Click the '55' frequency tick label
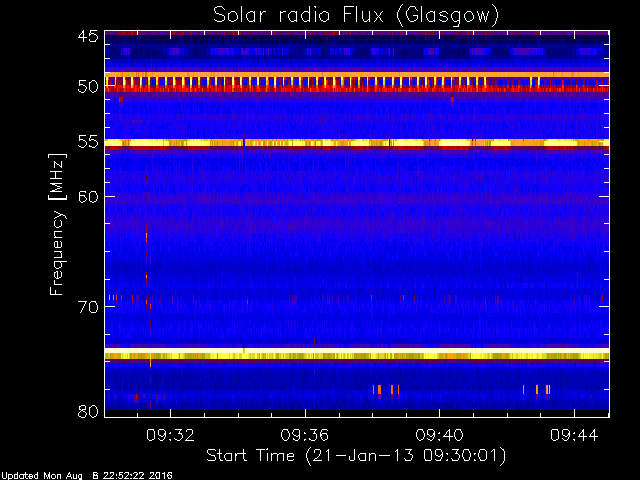Screen dimensions: 640x480 point(88,142)
